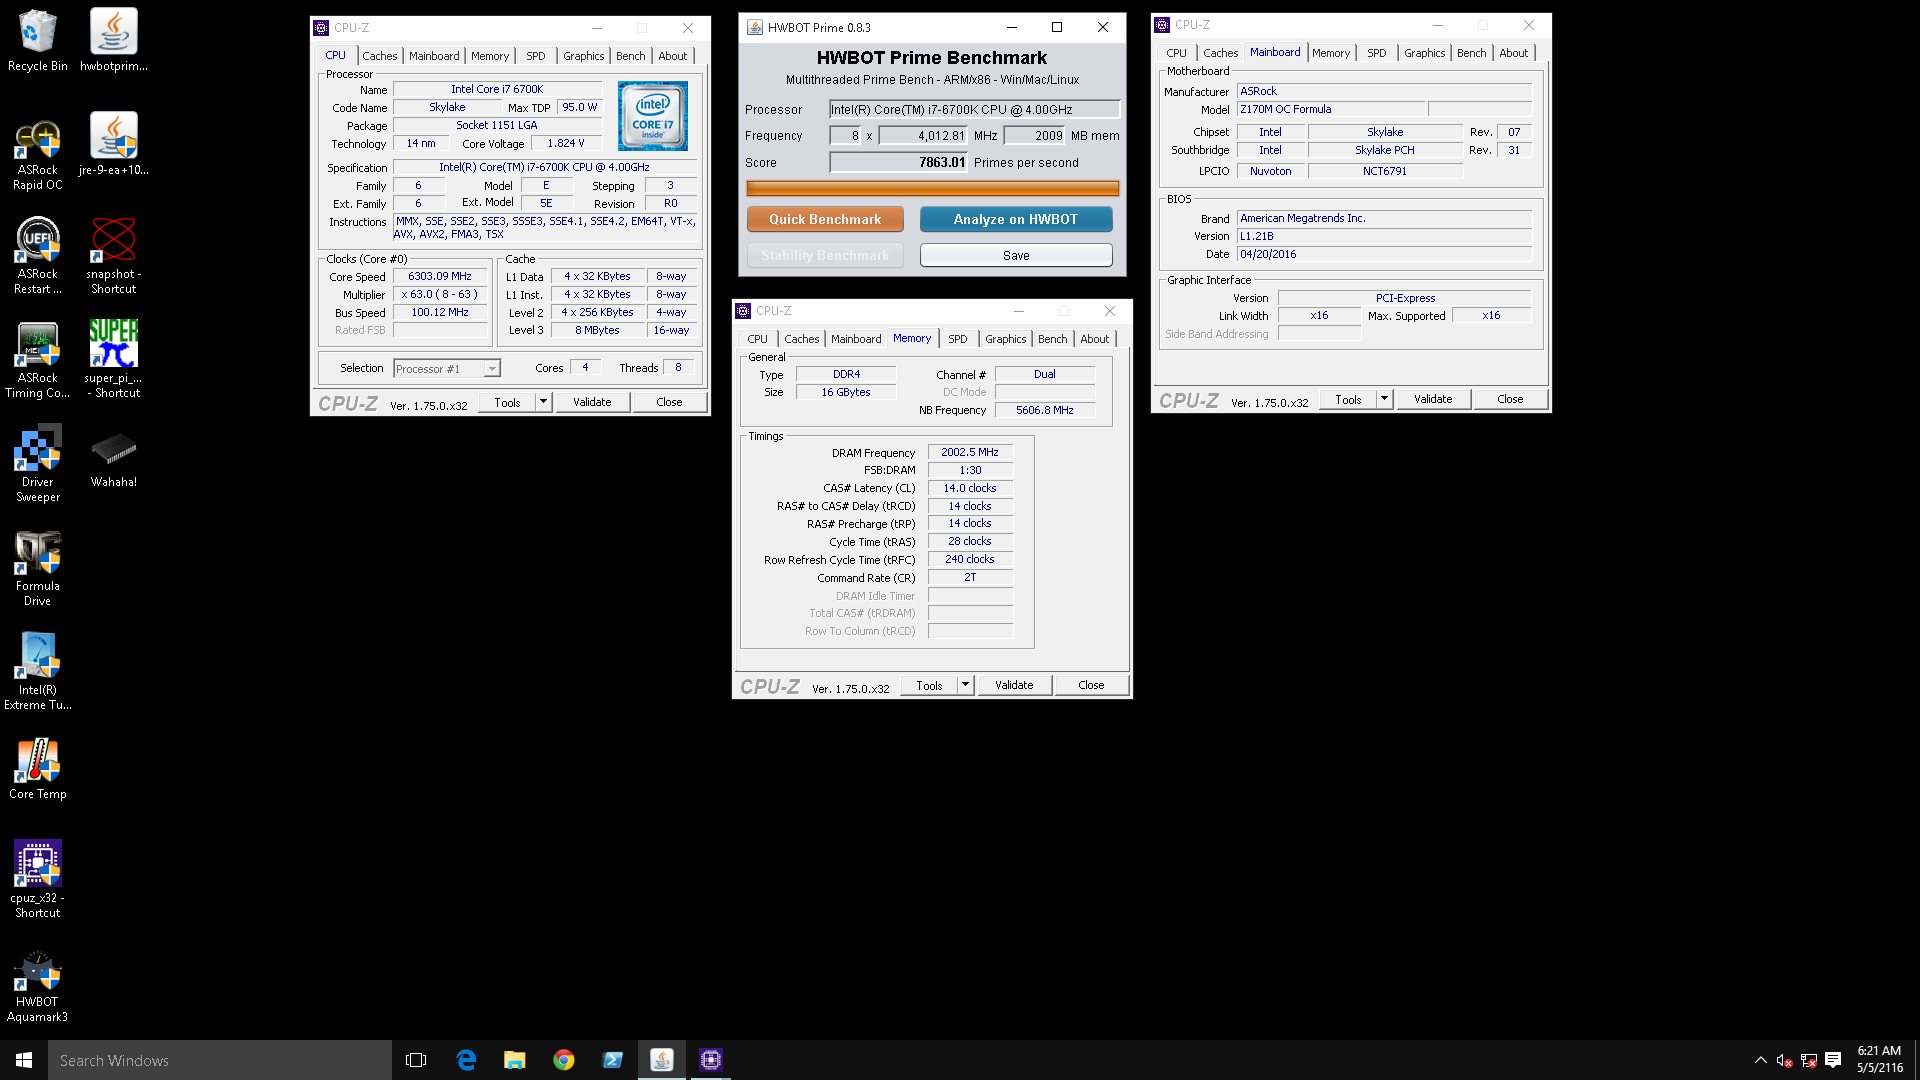Open super_pi Shortcut icon
The height and width of the screenshot is (1080, 1920).
tap(114, 361)
